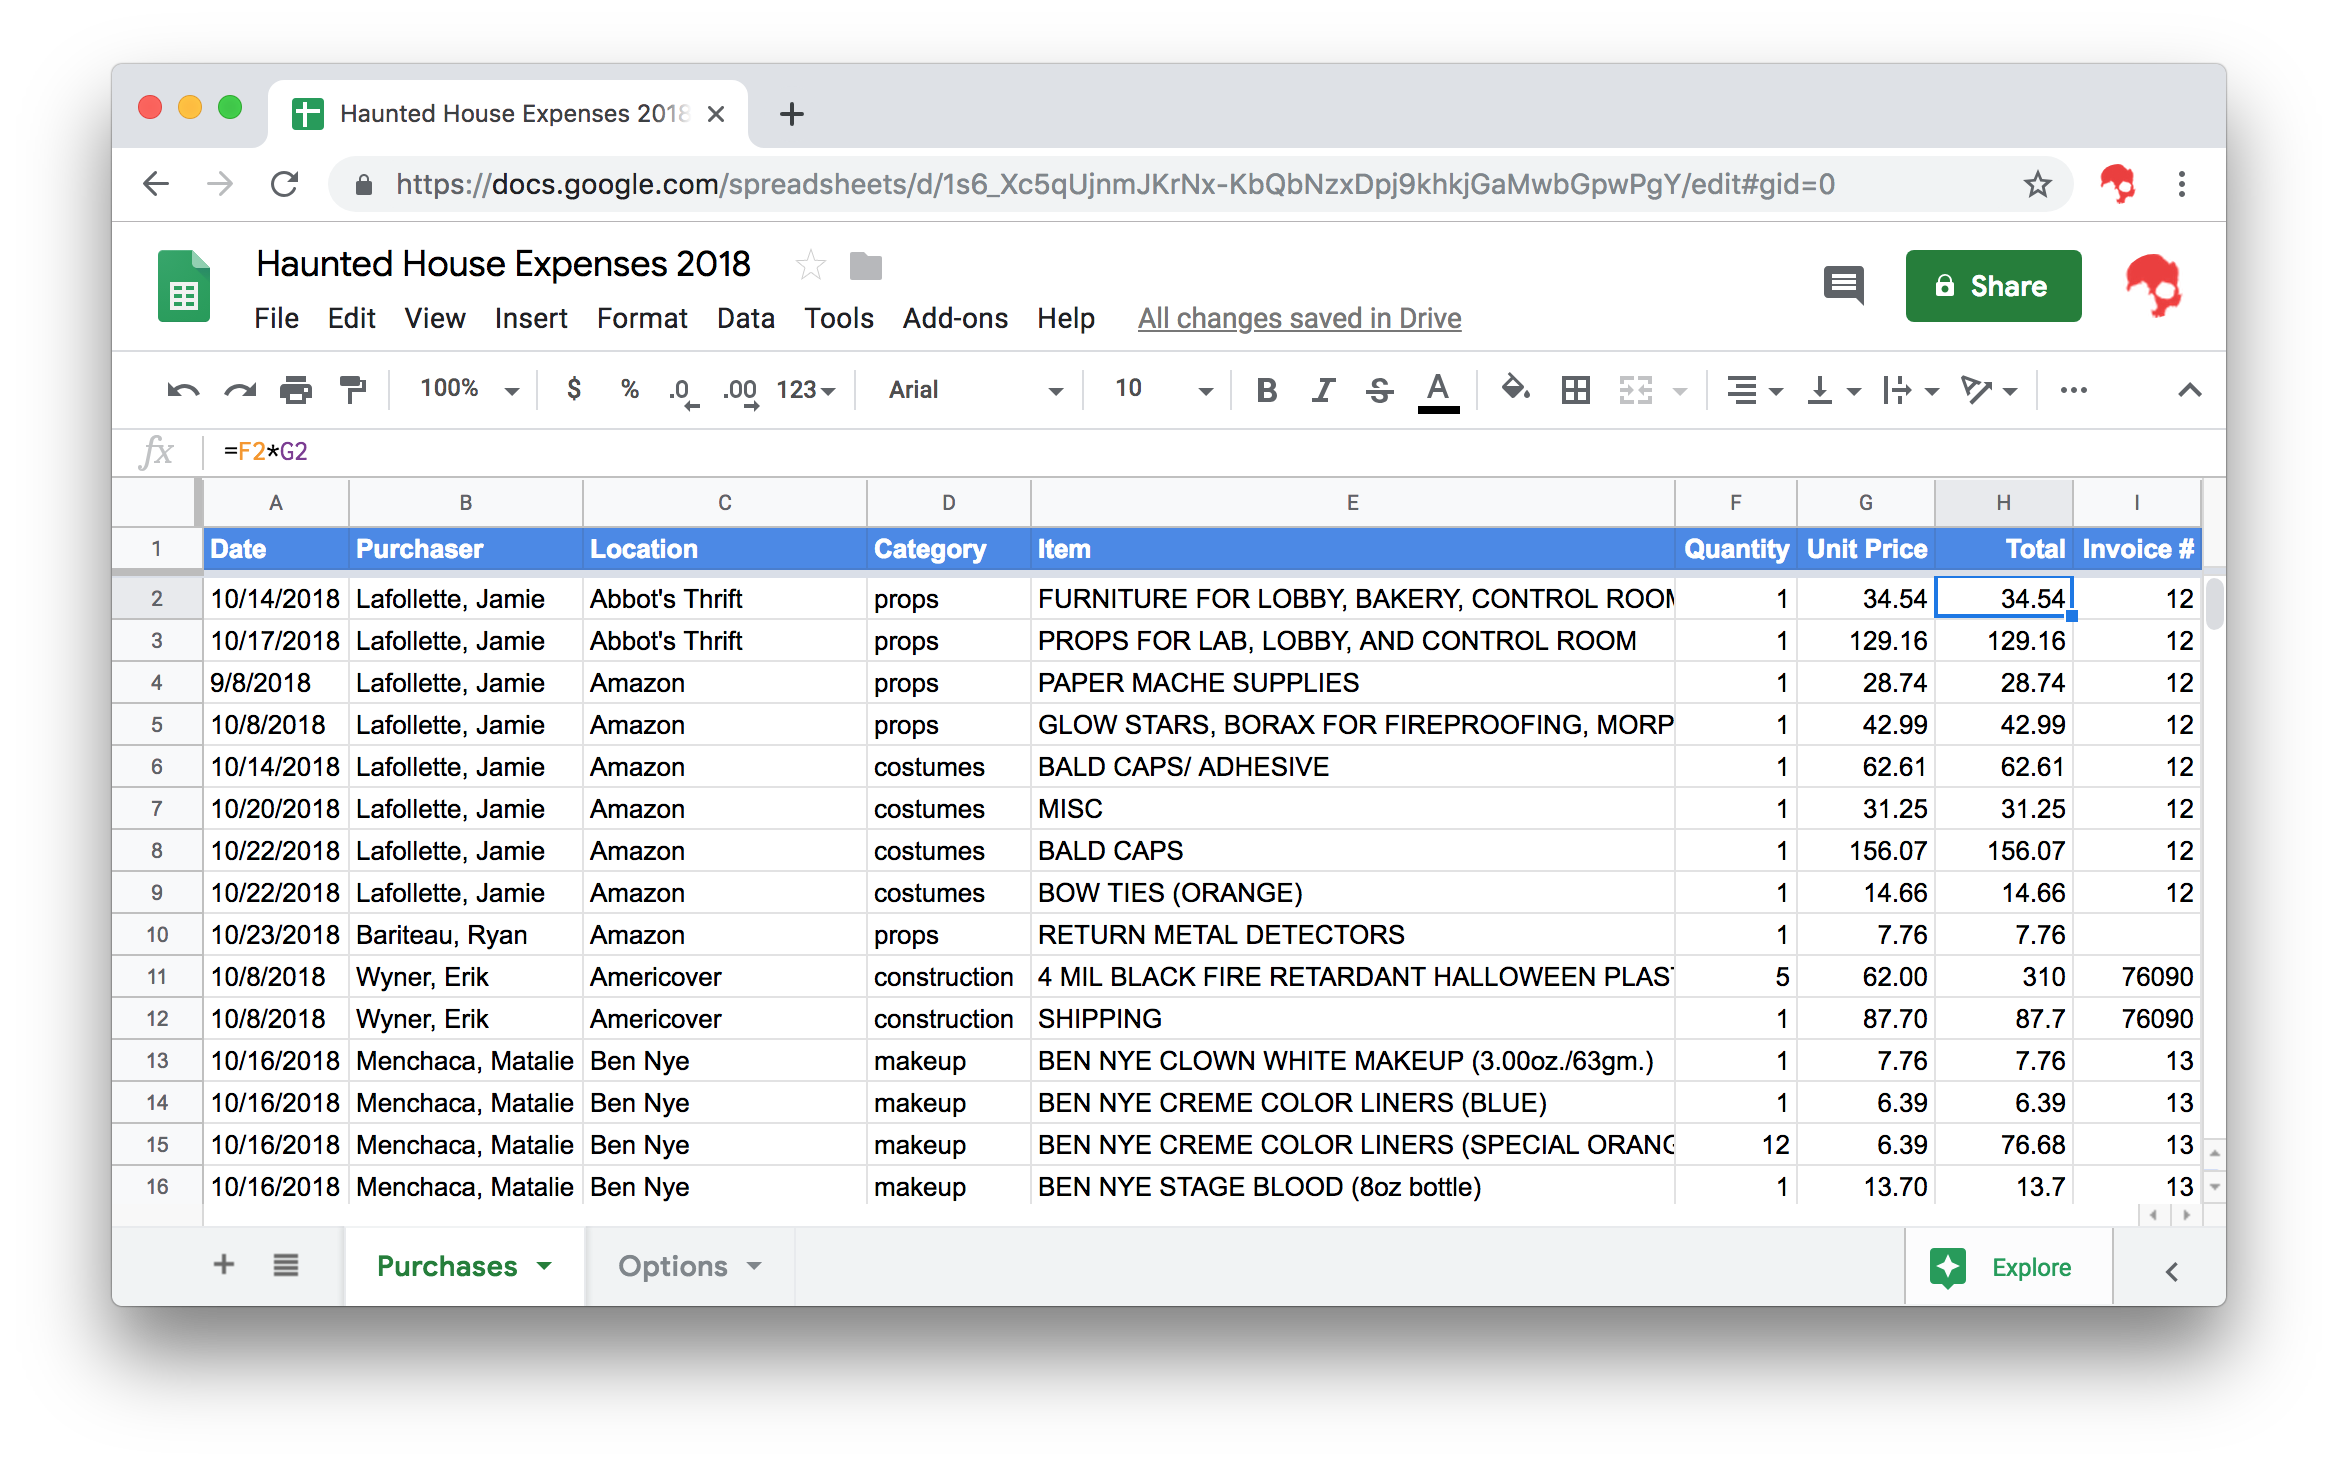
Task: Show side panel with left chevron
Action: pyautogui.click(x=2172, y=1271)
